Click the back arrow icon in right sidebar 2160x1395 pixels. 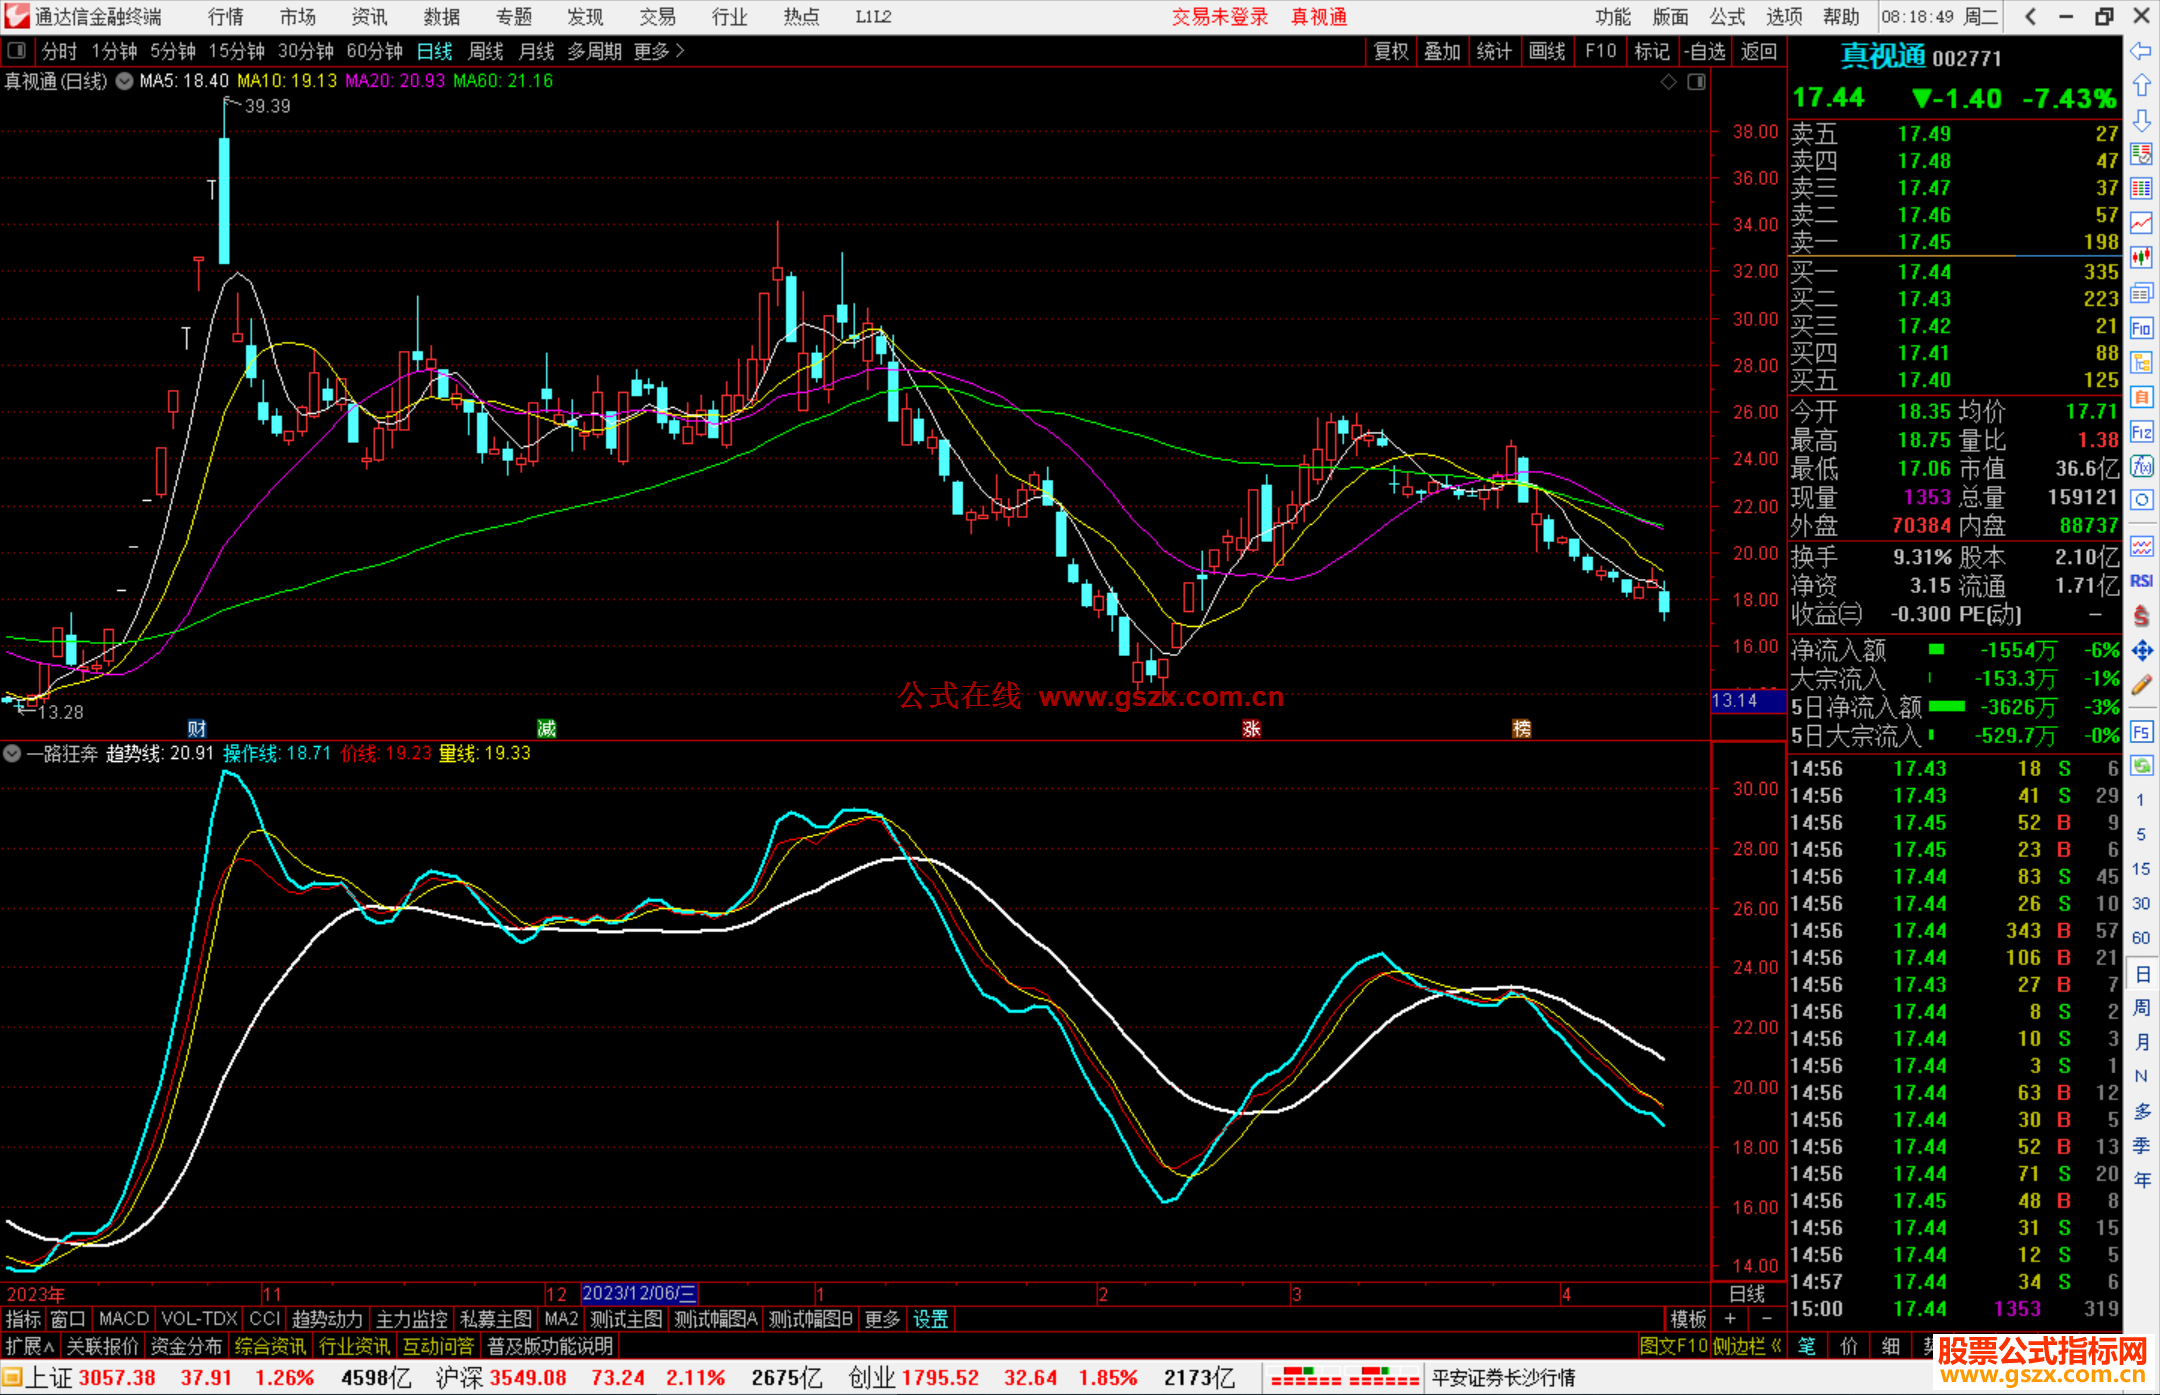[x=2141, y=51]
